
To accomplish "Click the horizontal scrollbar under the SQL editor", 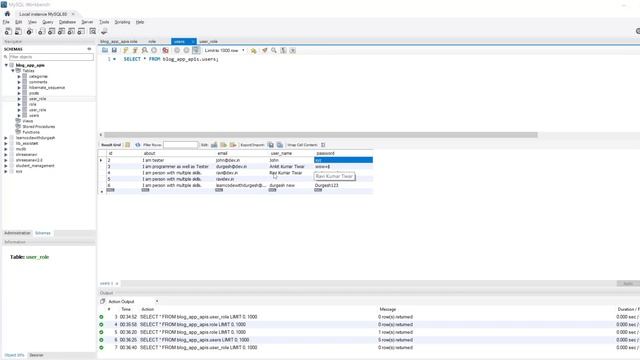I will (x=320, y=135).
